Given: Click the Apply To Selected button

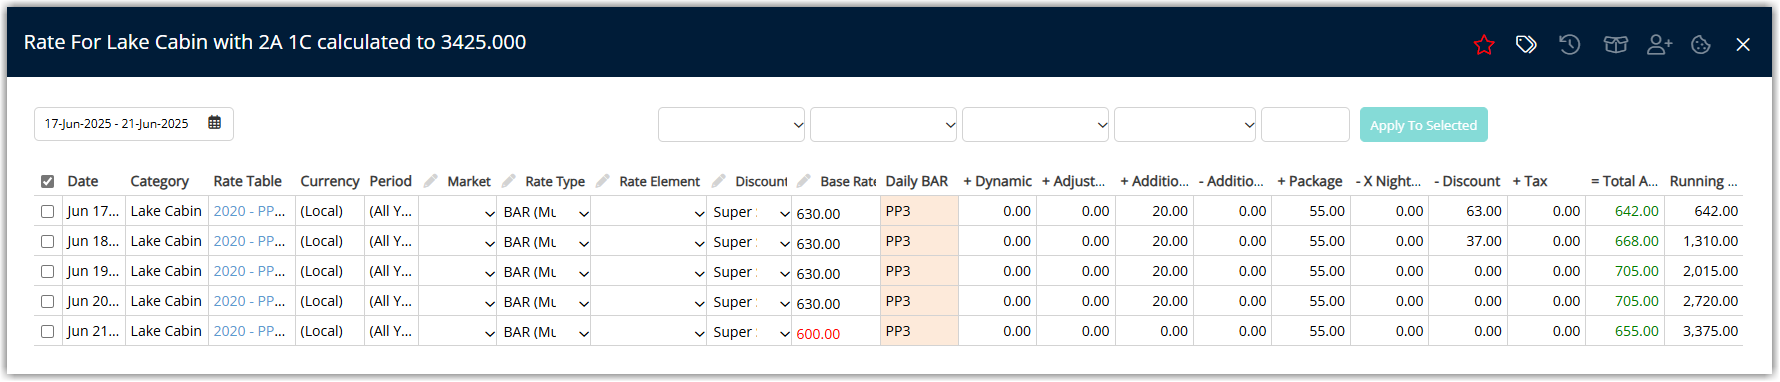Looking at the screenshot, I should tap(1424, 125).
